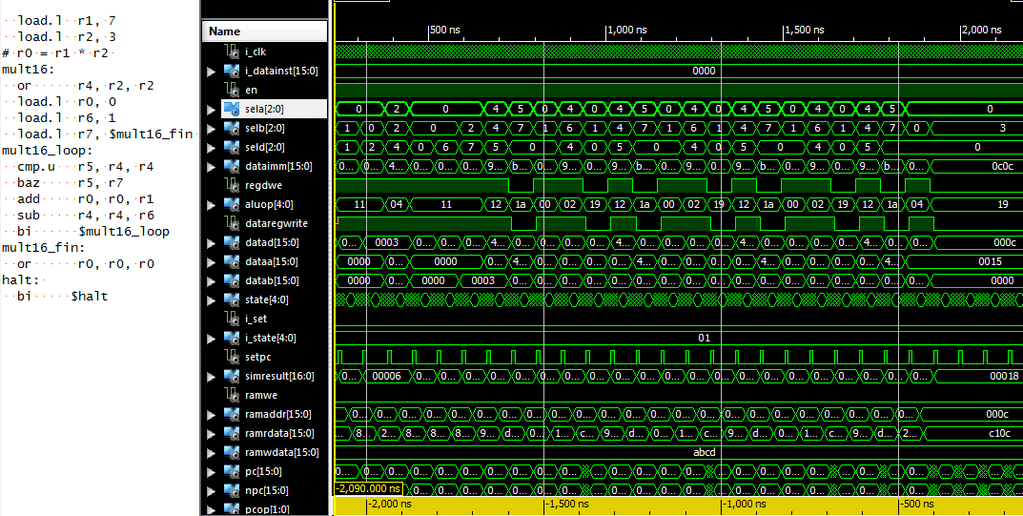Click the selb[2:0] bus icon
The width and height of the screenshot is (1023, 516).
pyautogui.click(x=232, y=128)
